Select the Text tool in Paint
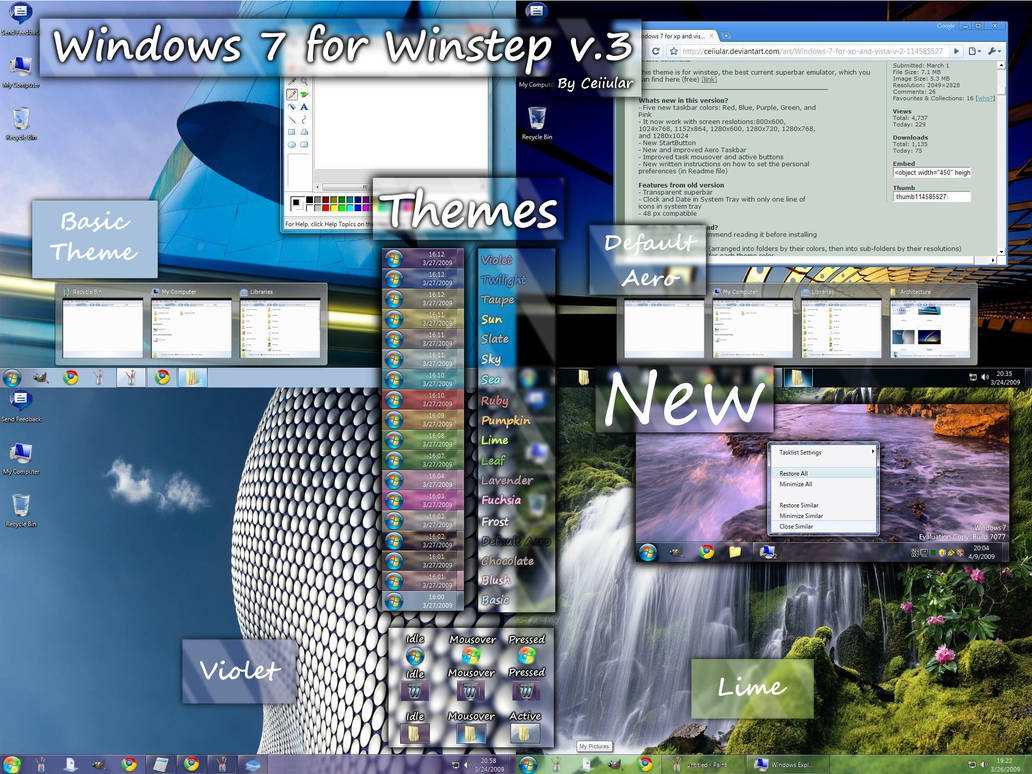1032x774 pixels. click(x=304, y=107)
